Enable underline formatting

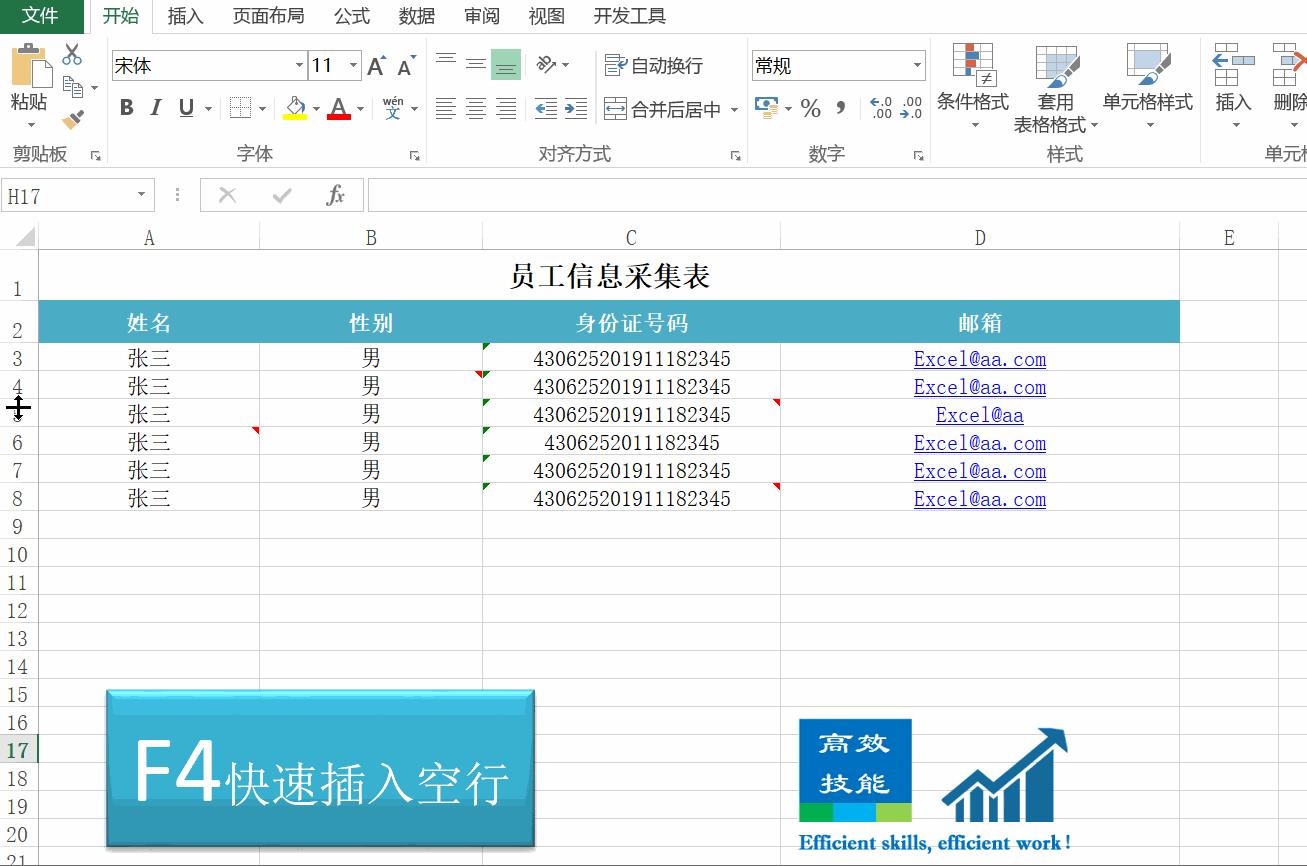185,107
